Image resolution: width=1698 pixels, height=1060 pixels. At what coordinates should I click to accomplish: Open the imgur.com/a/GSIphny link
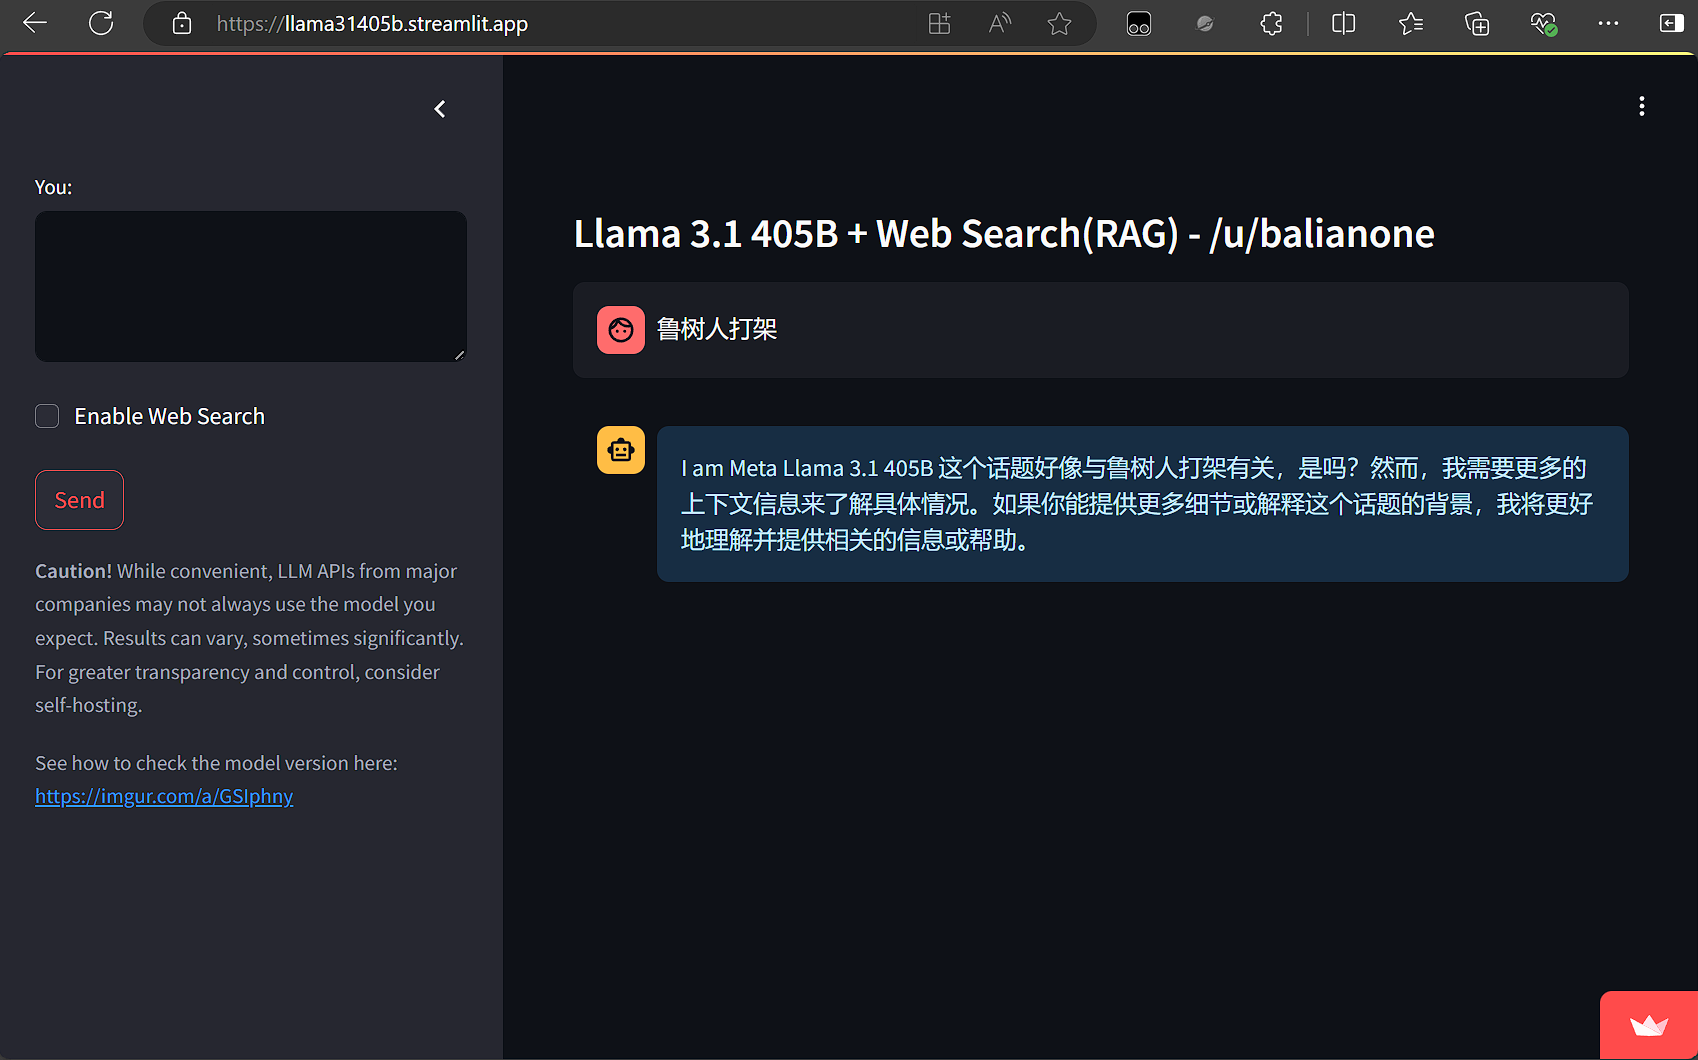click(164, 796)
